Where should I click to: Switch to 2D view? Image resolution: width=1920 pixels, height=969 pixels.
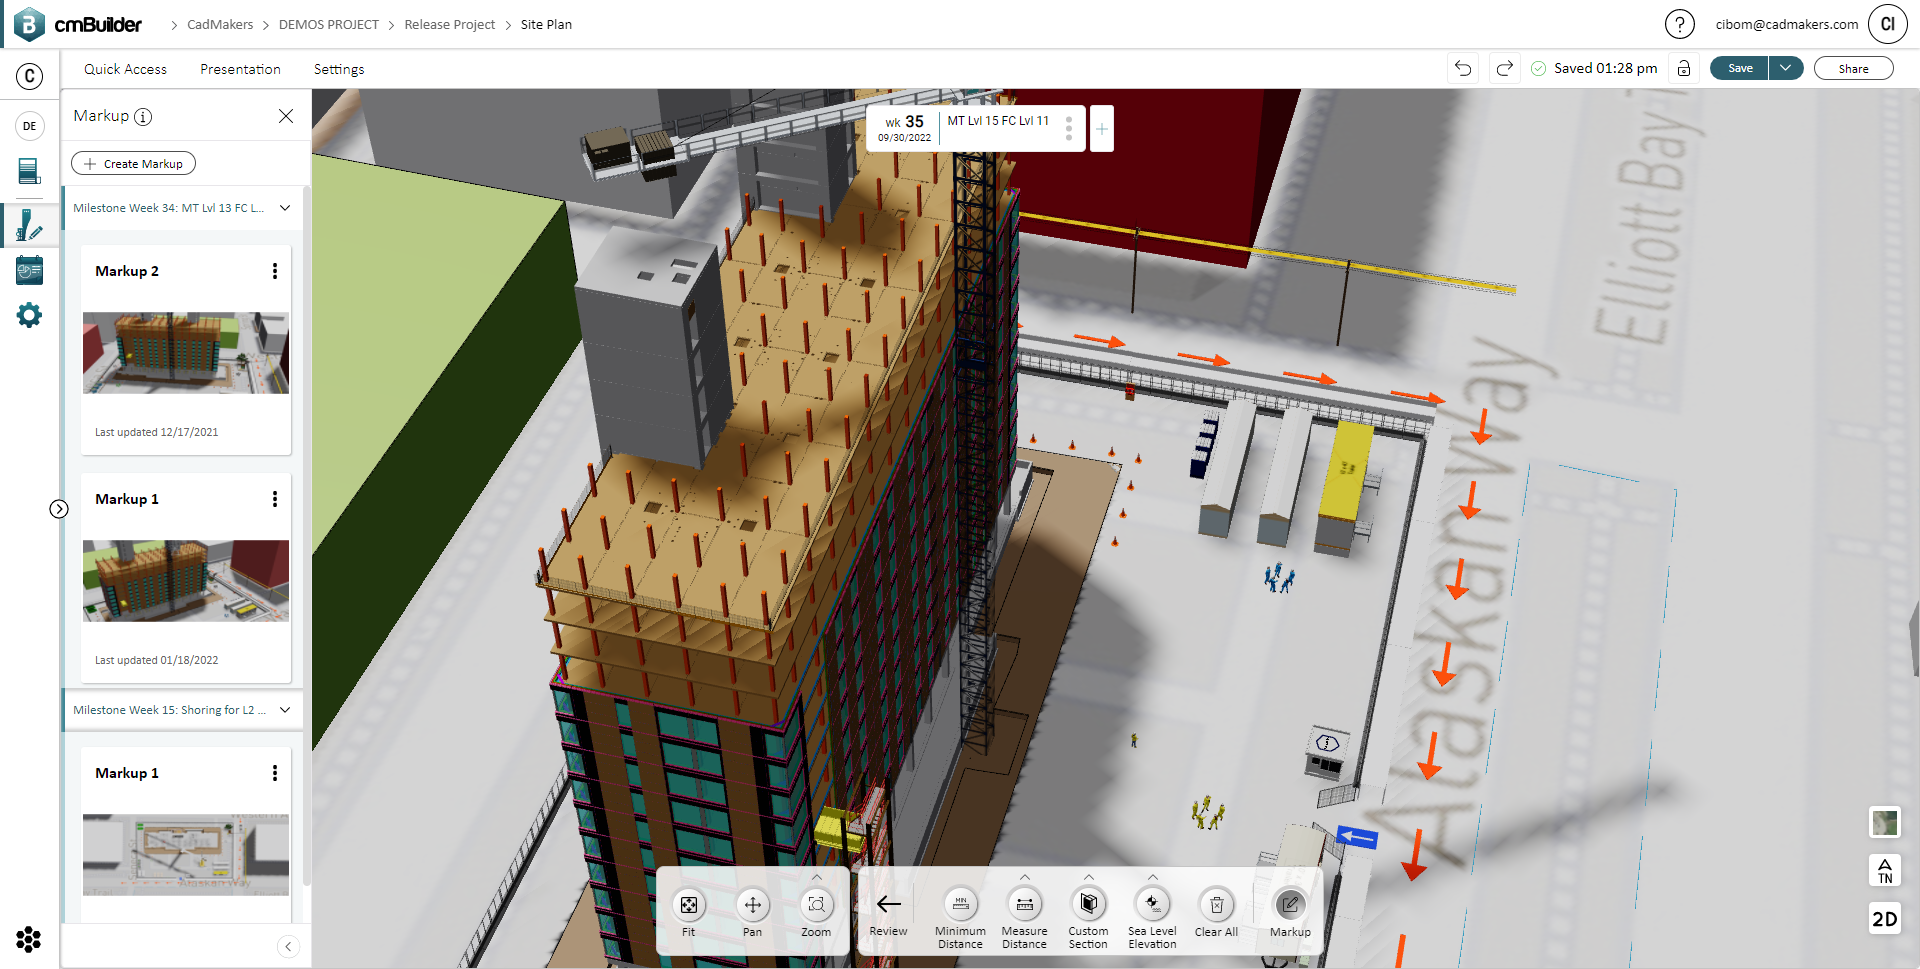(x=1884, y=919)
